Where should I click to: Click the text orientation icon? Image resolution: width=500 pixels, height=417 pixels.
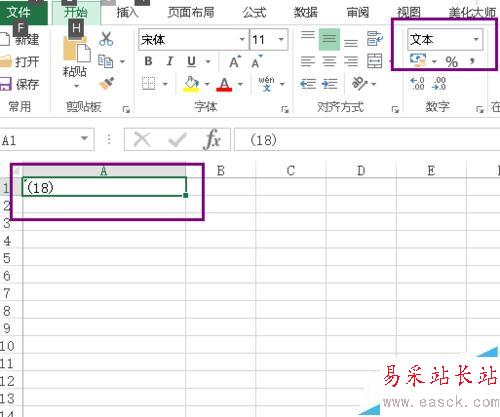point(359,83)
